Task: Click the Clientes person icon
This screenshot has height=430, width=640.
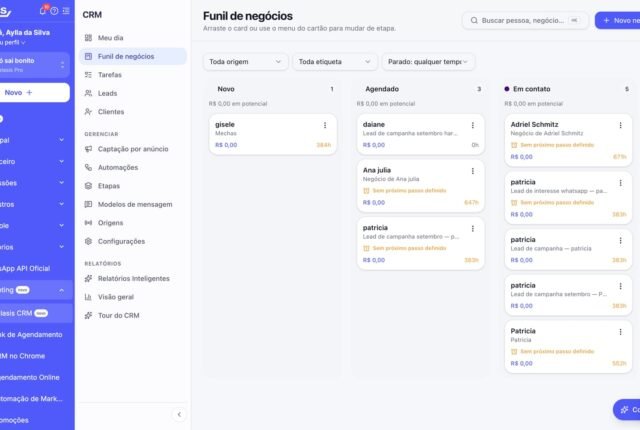Action: tap(88, 111)
